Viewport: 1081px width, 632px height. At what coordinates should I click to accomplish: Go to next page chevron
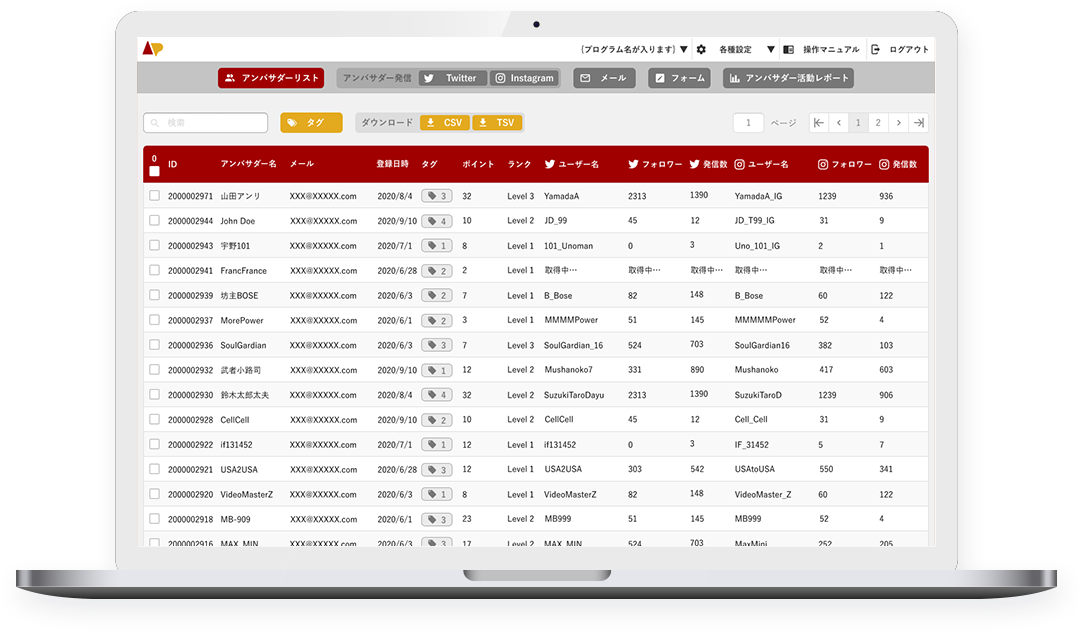tap(899, 123)
